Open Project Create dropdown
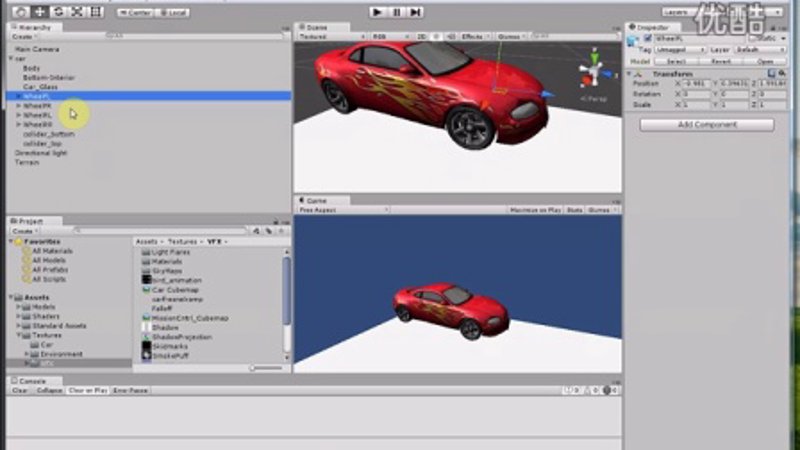Screen dimensions: 800x450 pos(23,231)
